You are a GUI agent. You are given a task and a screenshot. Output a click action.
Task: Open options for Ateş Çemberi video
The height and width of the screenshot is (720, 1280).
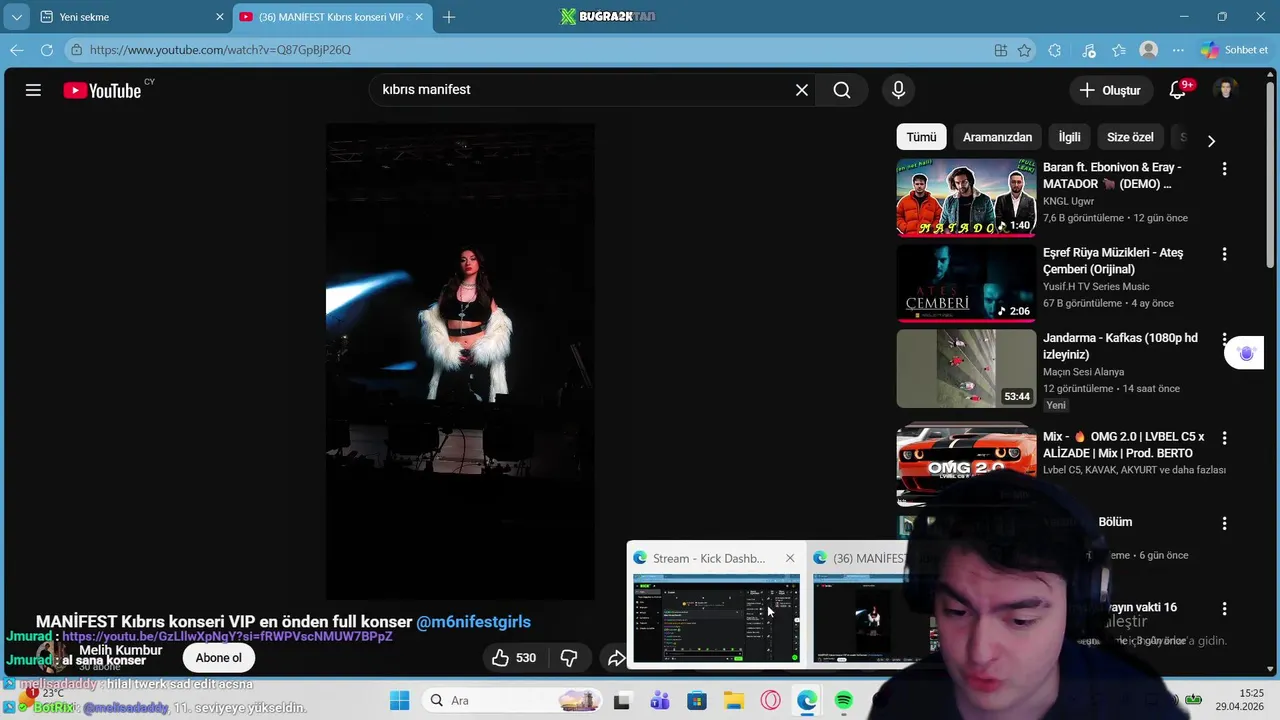1224,254
